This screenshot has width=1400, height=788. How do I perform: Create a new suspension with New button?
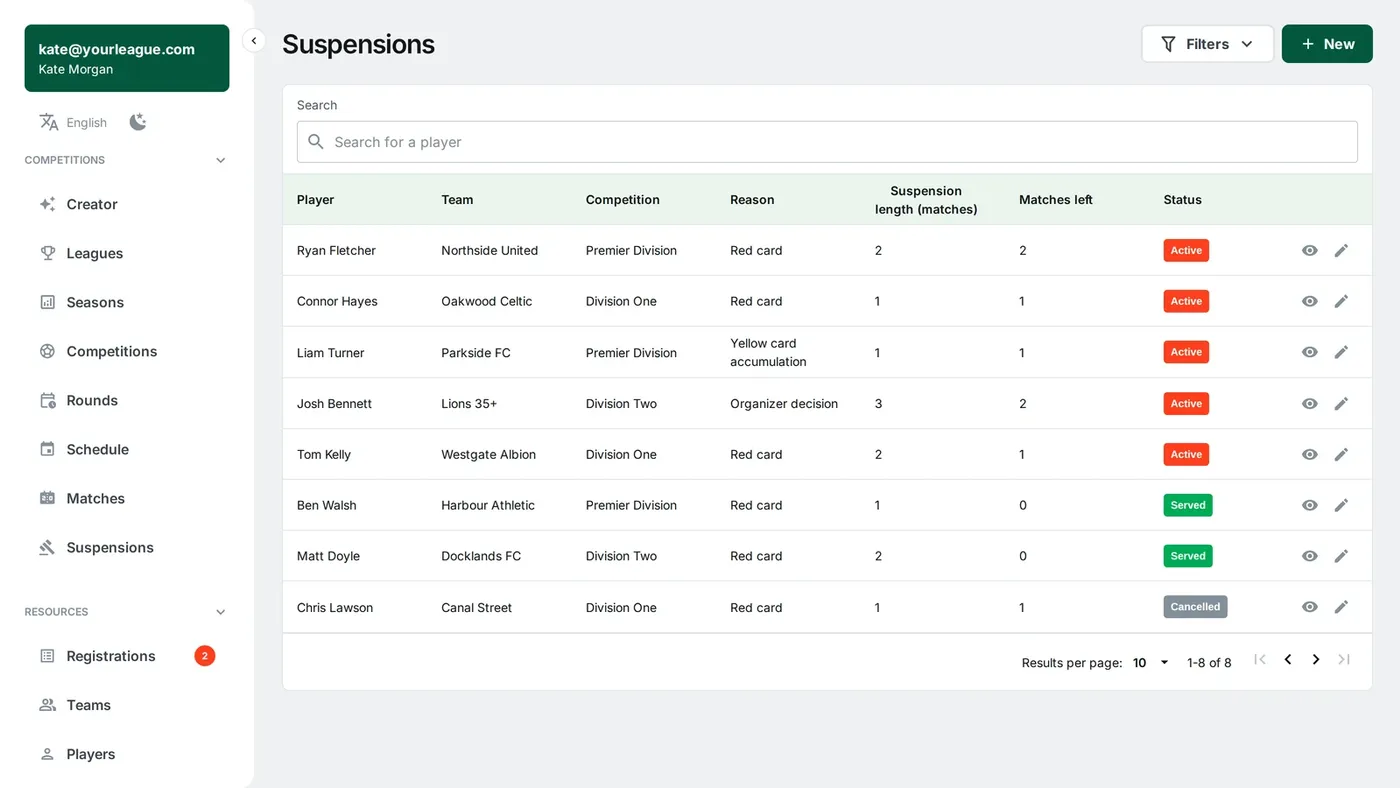pyautogui.click(x=1327, y=44)
